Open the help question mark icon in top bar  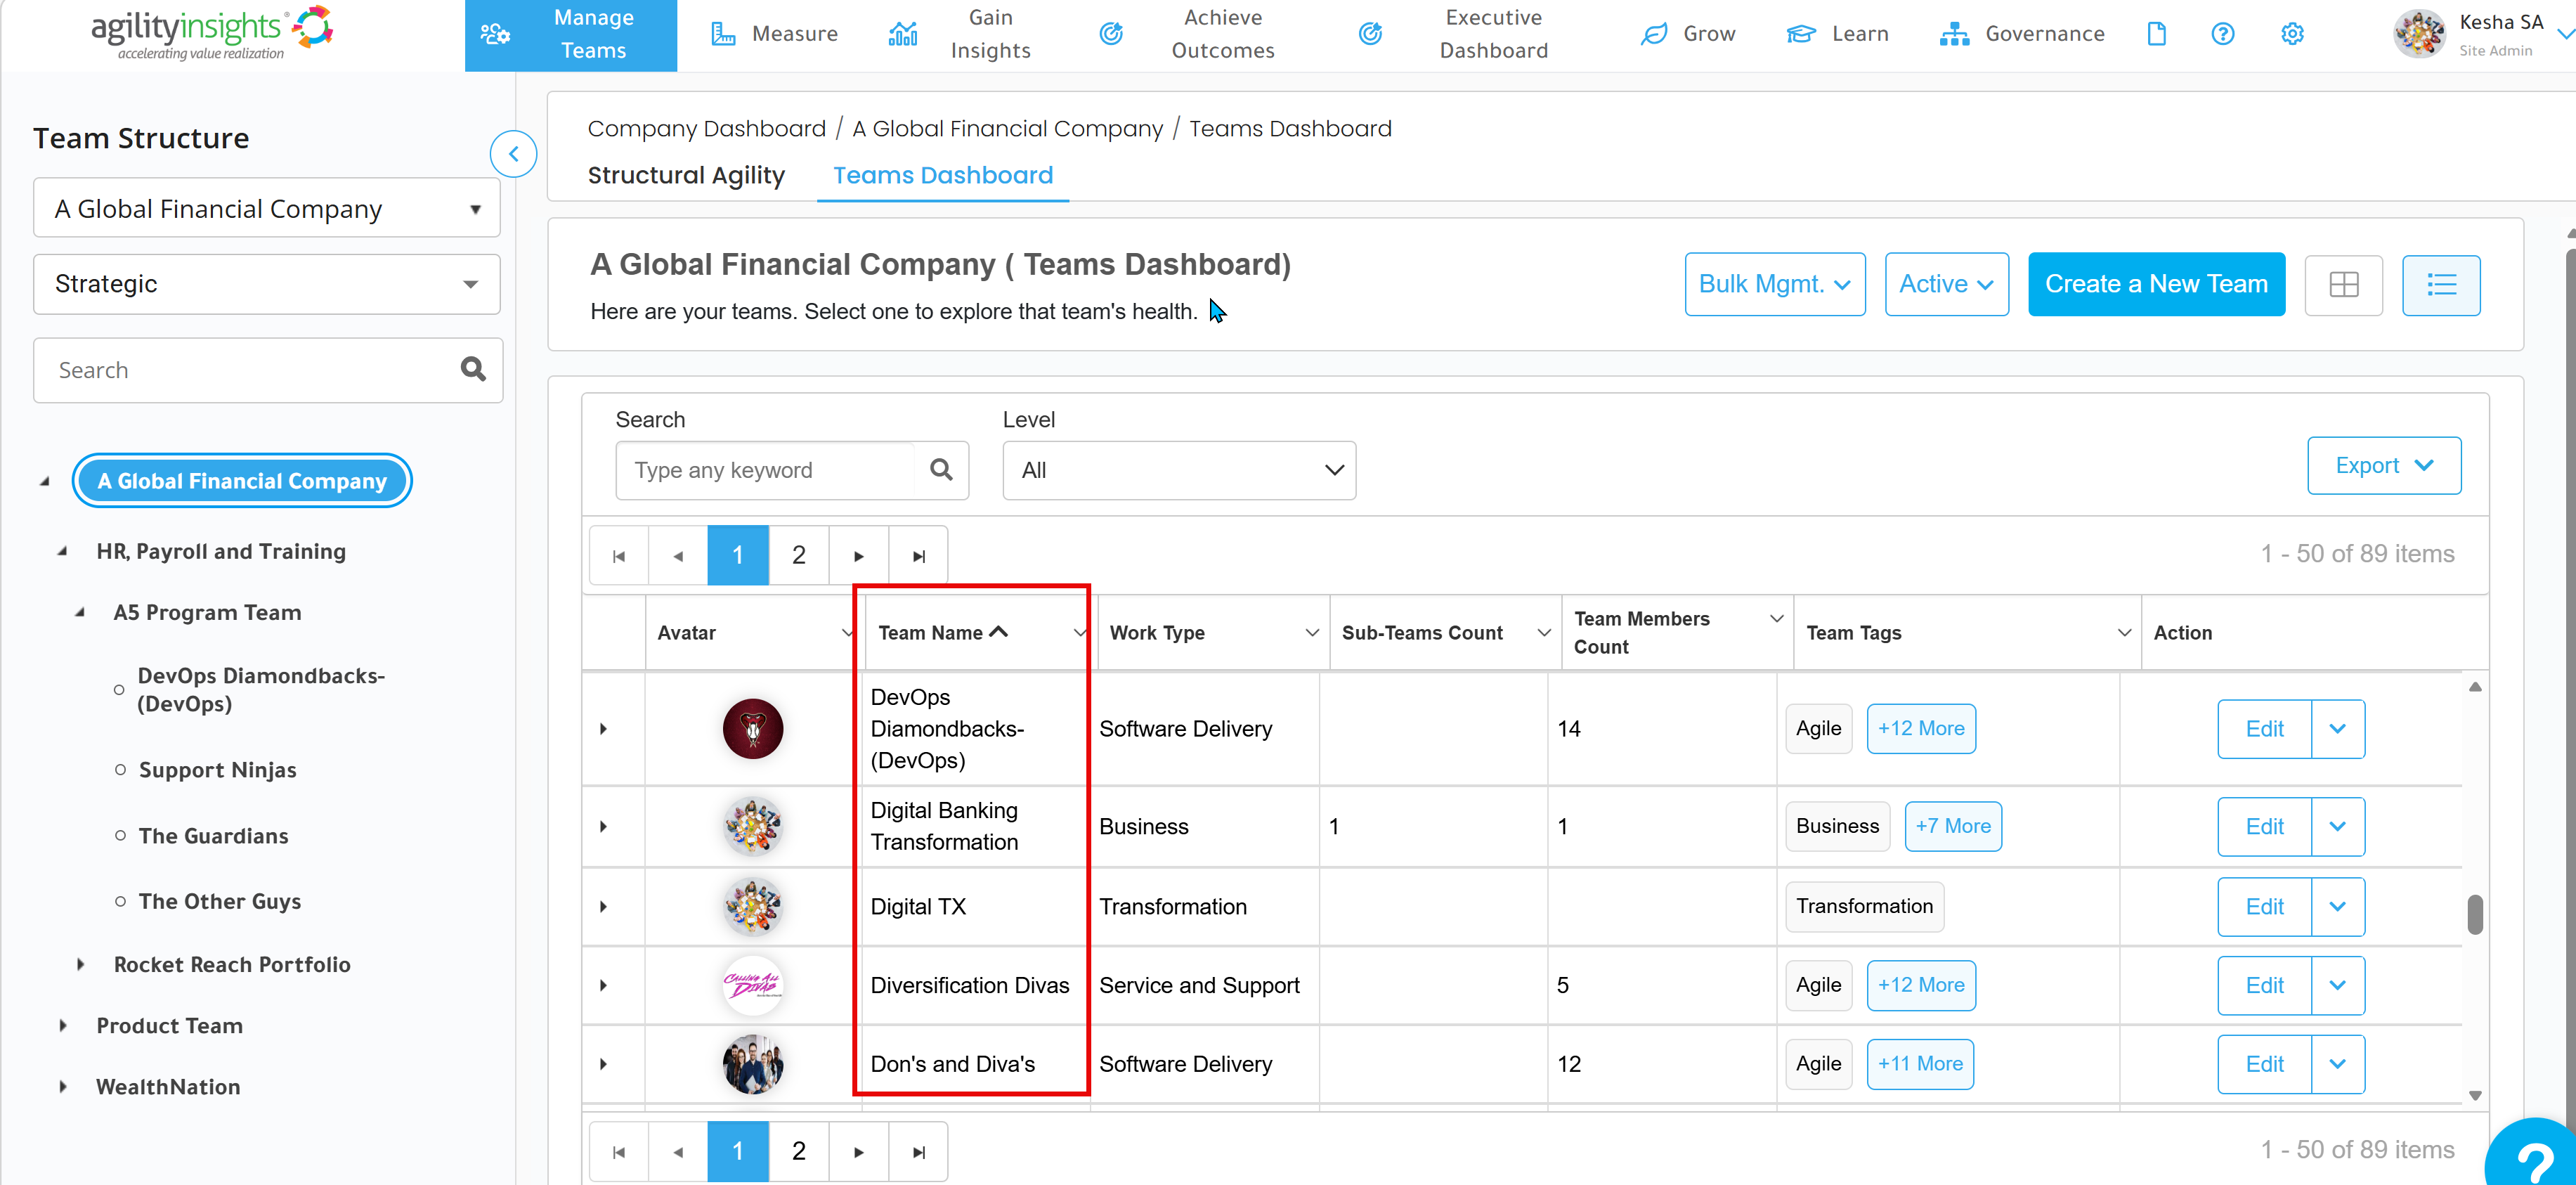[x=2222, y=34]
